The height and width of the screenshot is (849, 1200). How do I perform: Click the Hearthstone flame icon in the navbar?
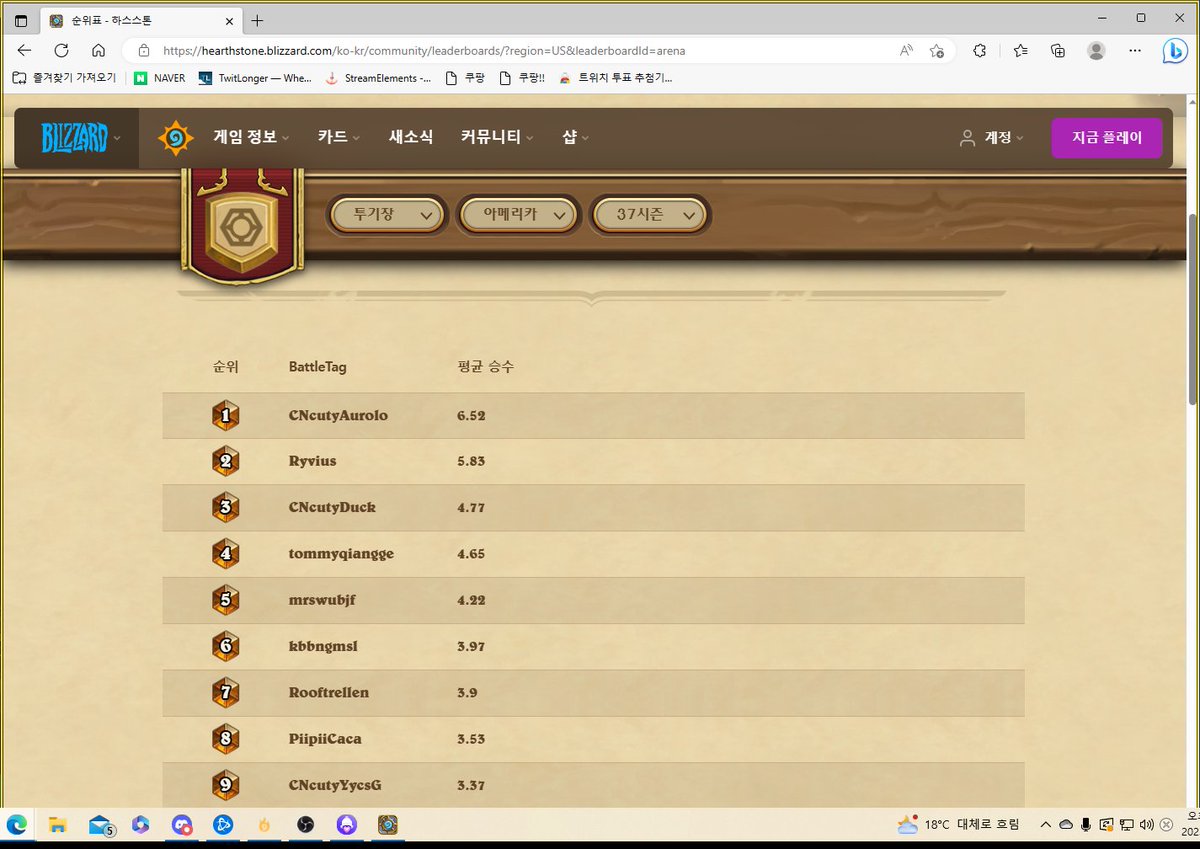(175, 138)
